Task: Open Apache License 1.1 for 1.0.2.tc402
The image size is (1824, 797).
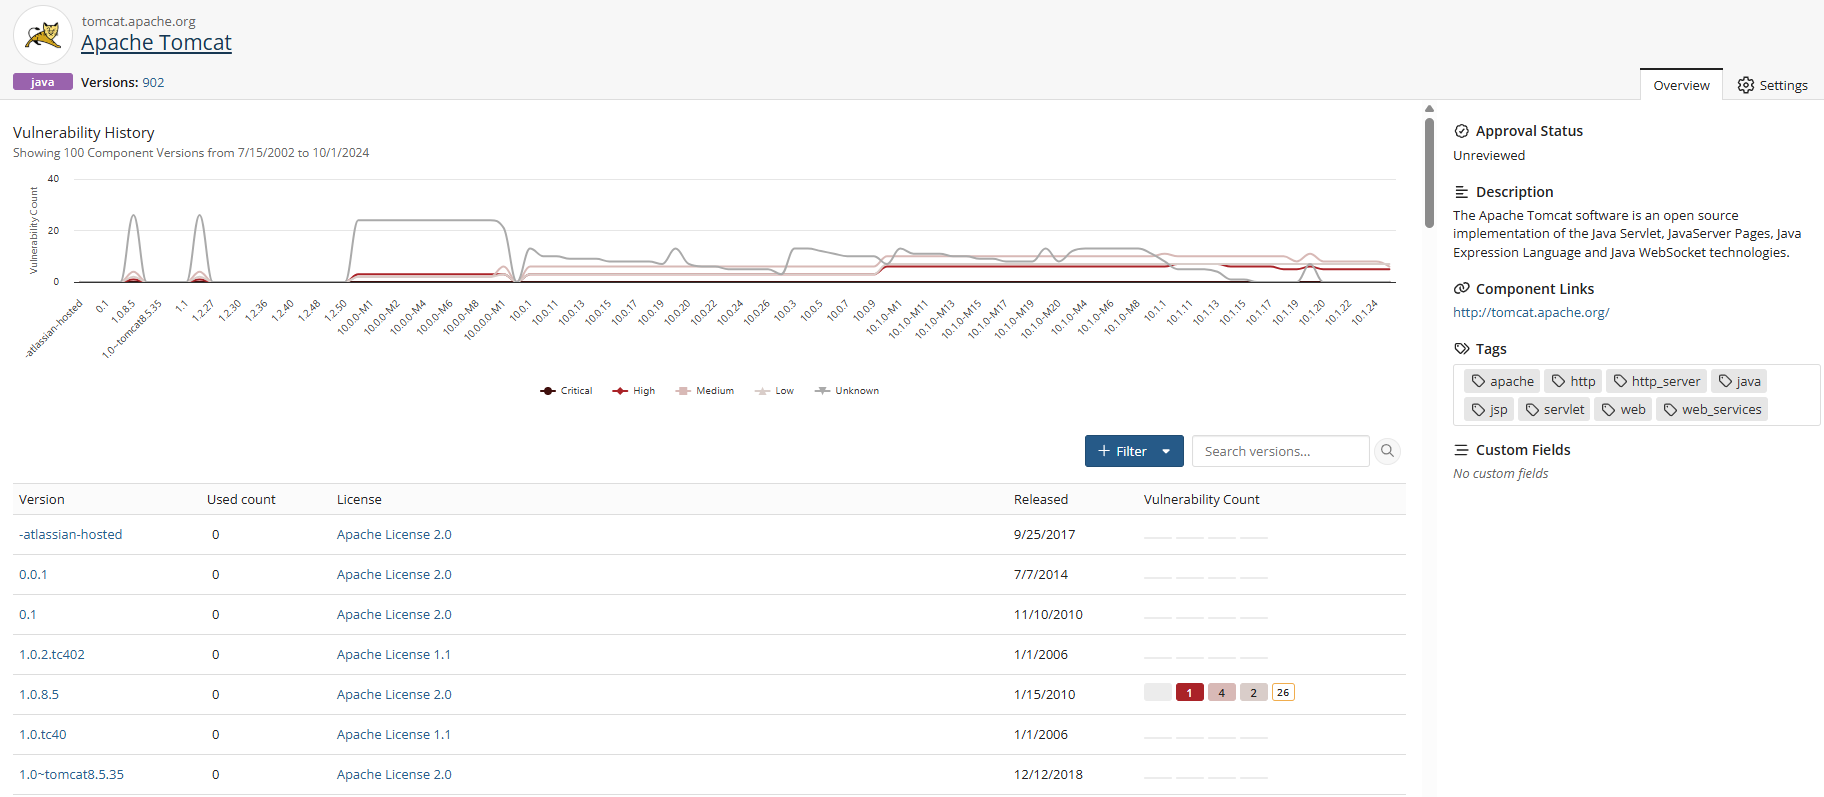Action: click(394, 654)
